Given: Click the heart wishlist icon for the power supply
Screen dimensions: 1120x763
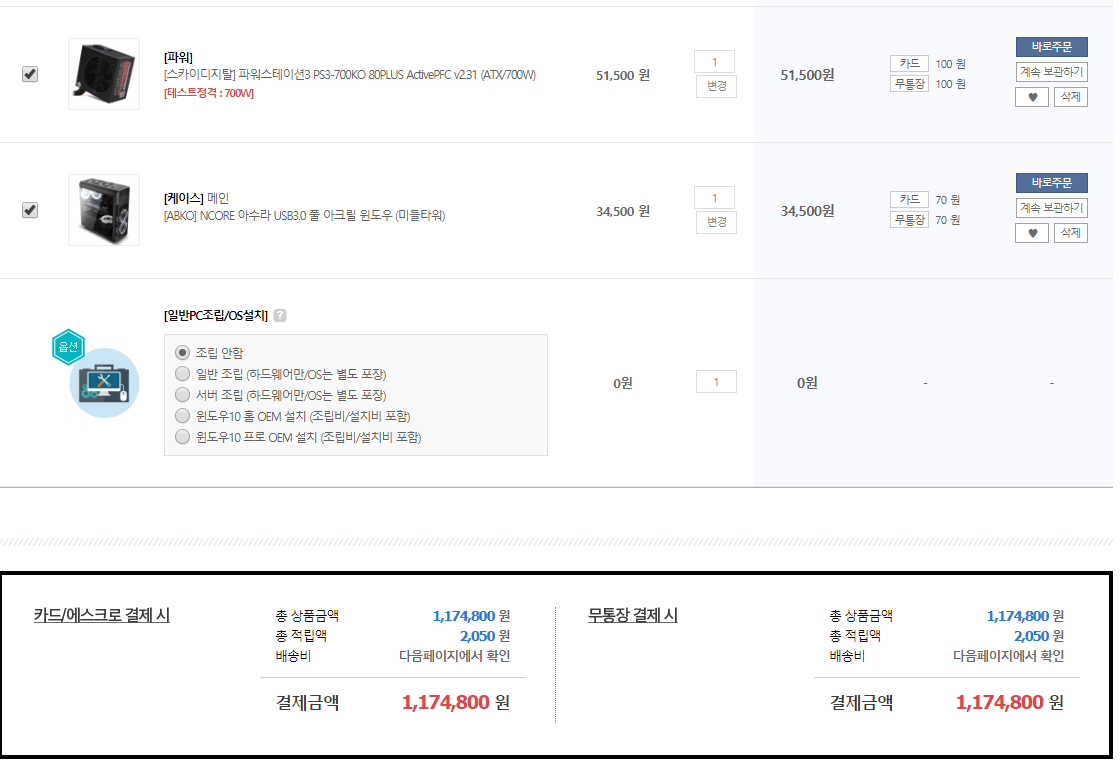Looking at the screenshot, I should 1032,97.
